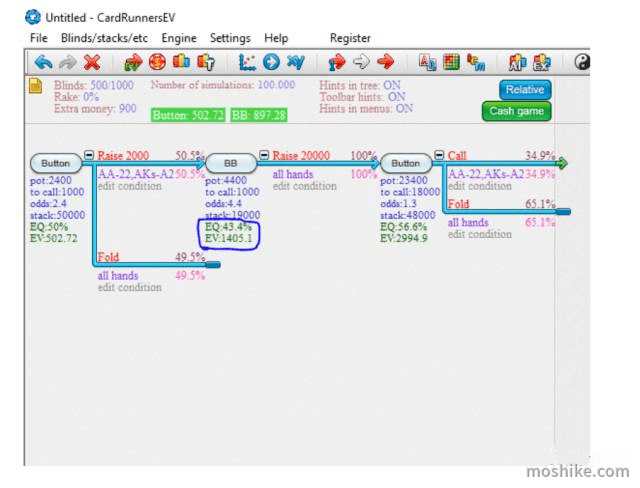This screenshot has height=488, width=640.
Task: Toggle Hints in menus: ON
Action: tap(366, 108)
